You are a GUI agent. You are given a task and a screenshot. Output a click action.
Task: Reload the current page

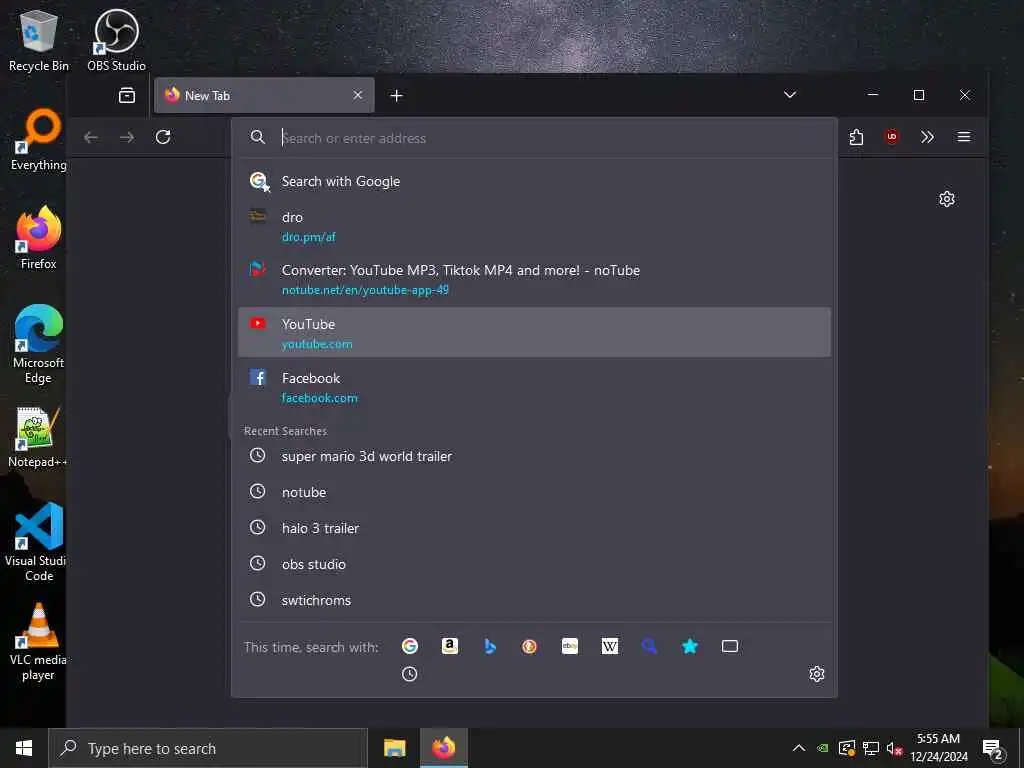click(163, 136)
